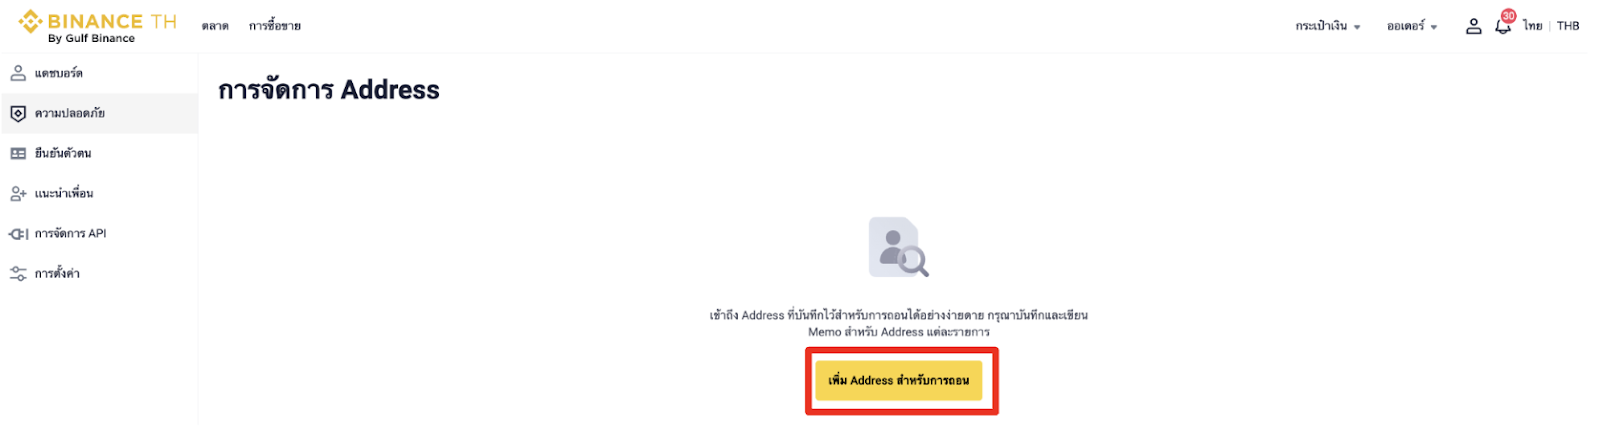Open the การซื้อขาย trade menu item
The height and width of the screenshot is (430, 1600).
275,26
